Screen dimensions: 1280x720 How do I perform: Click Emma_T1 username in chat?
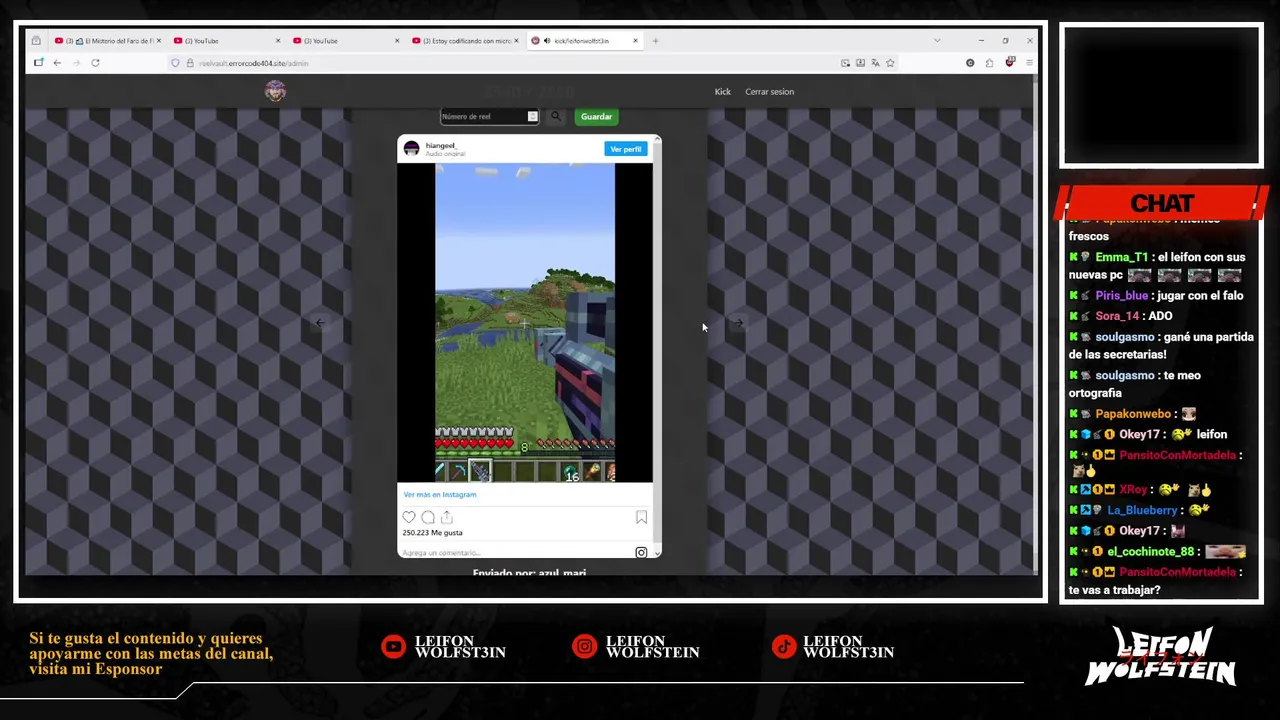point(1122,257)
